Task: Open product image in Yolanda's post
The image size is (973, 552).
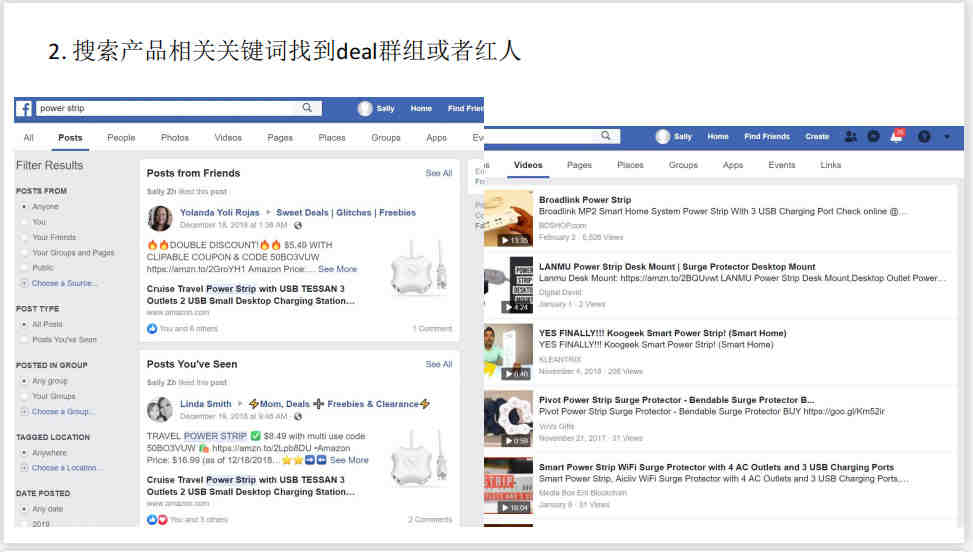Action: [419, 268]
